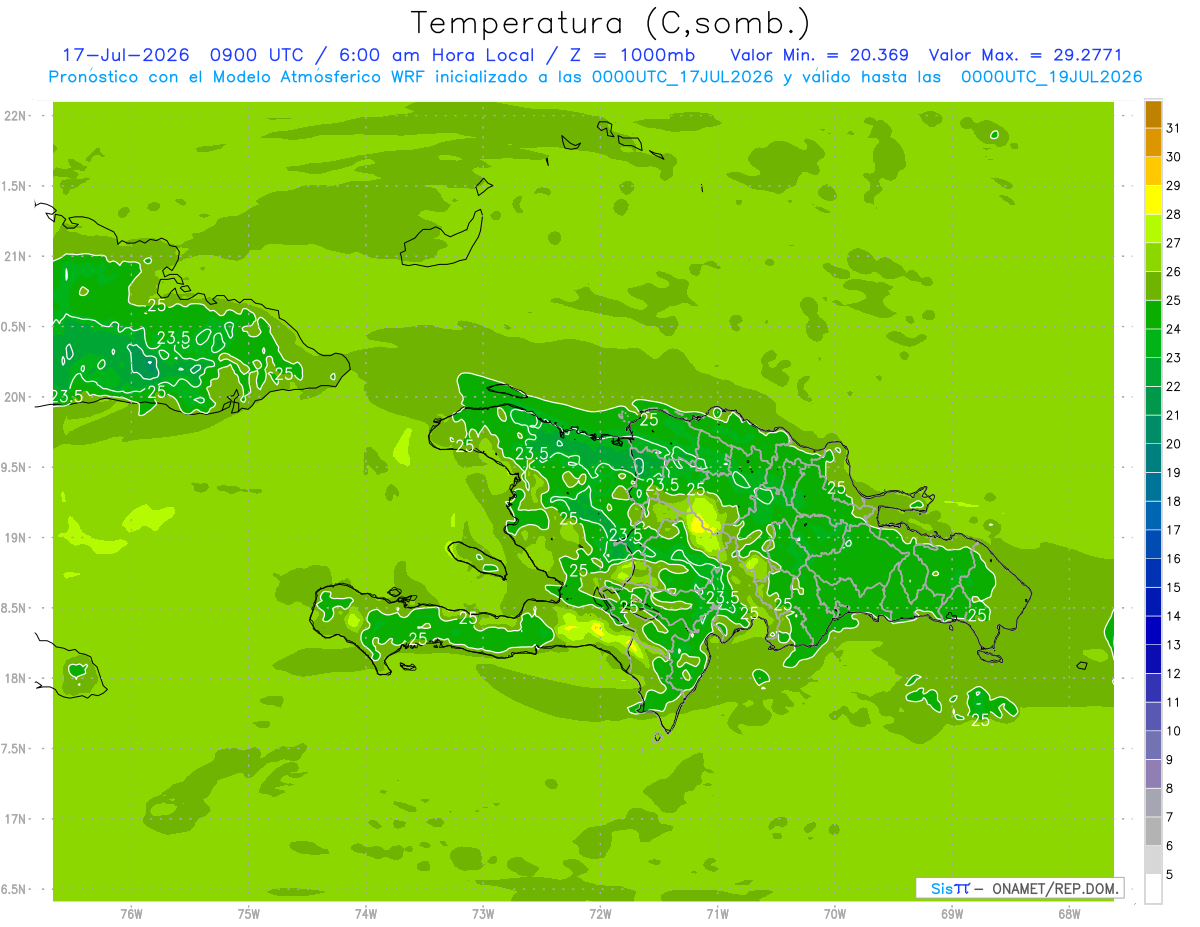
Task: Click the "12" legend scale value
Action: tap(1173, 674)
